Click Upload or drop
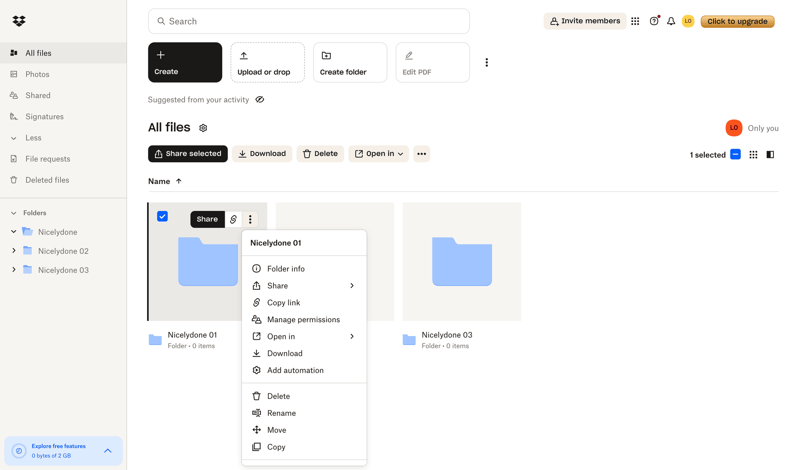Screen dimensions: 800x470 click(x=267, y=62)
